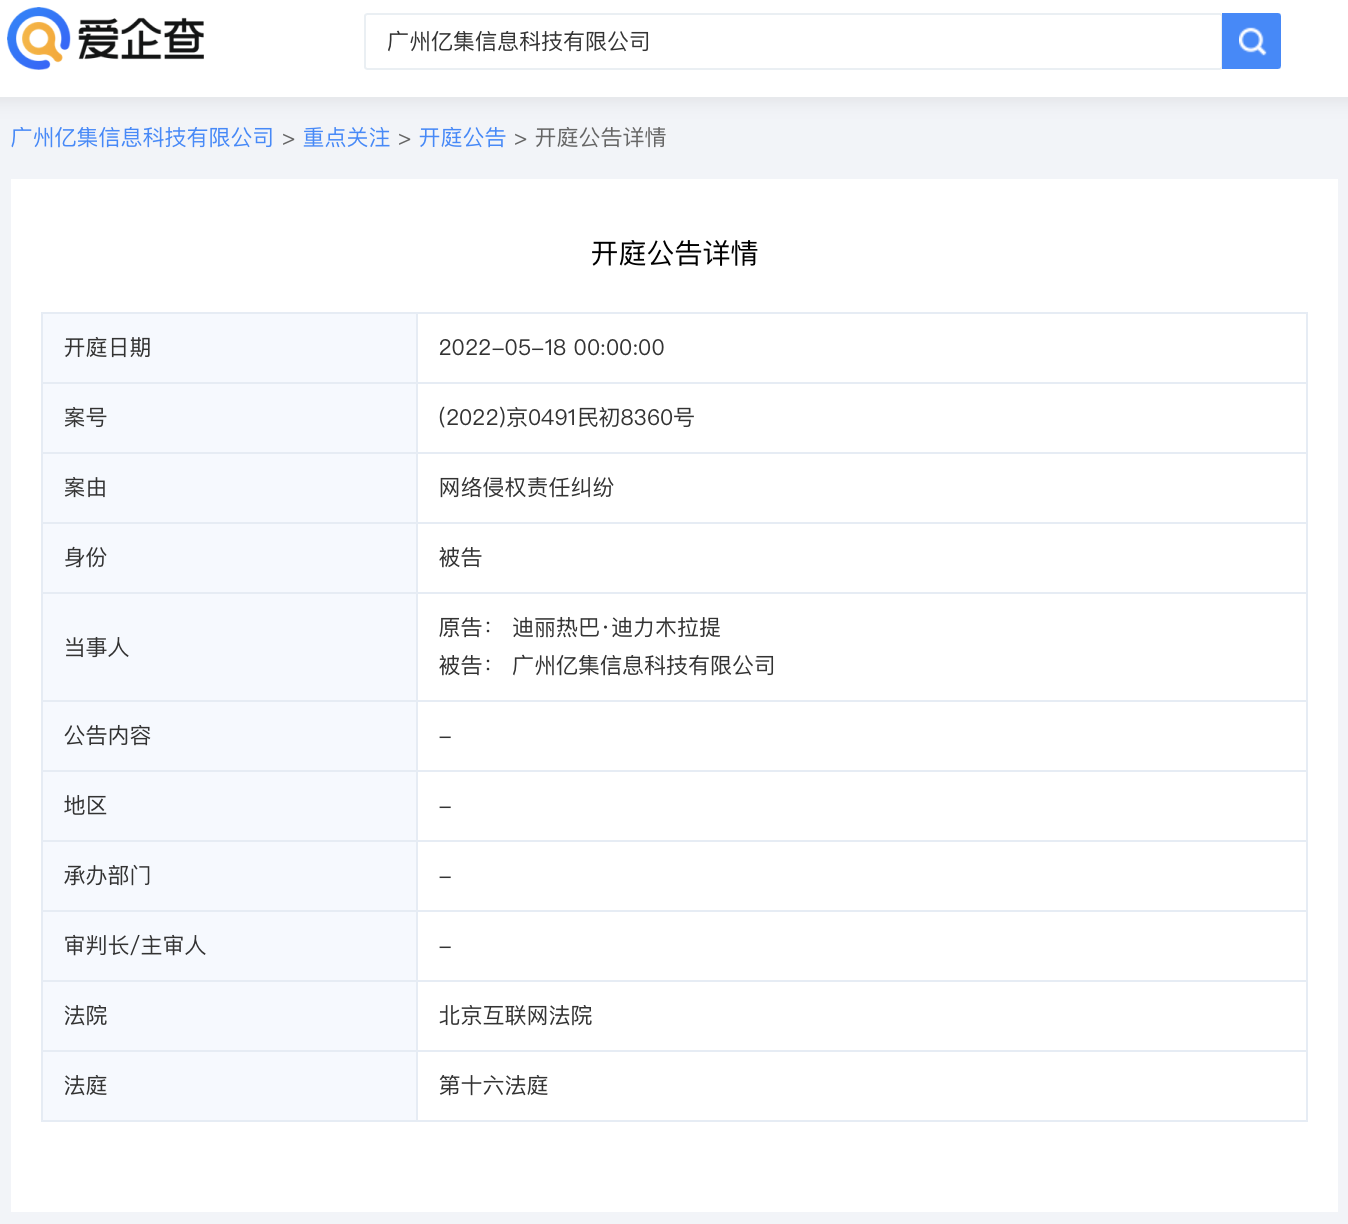Select the 地区 label cell

pos(229,806)
